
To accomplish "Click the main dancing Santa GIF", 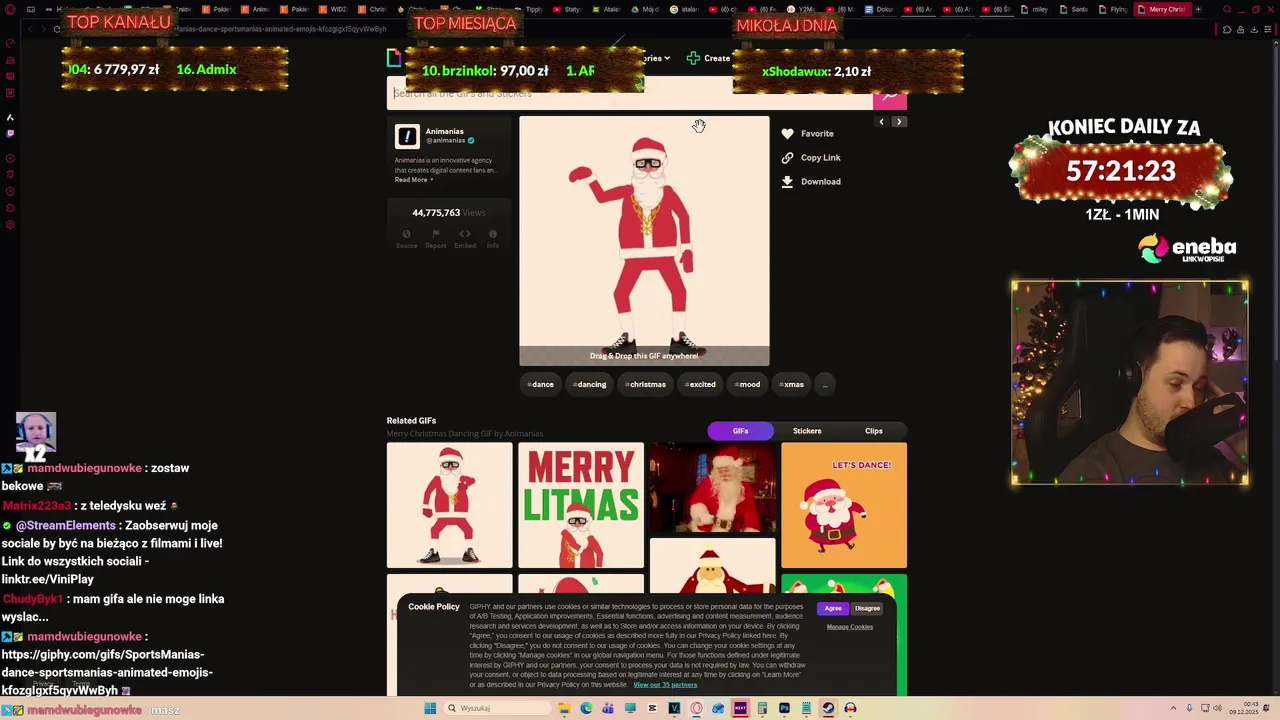I will click(x=644, y=241).
